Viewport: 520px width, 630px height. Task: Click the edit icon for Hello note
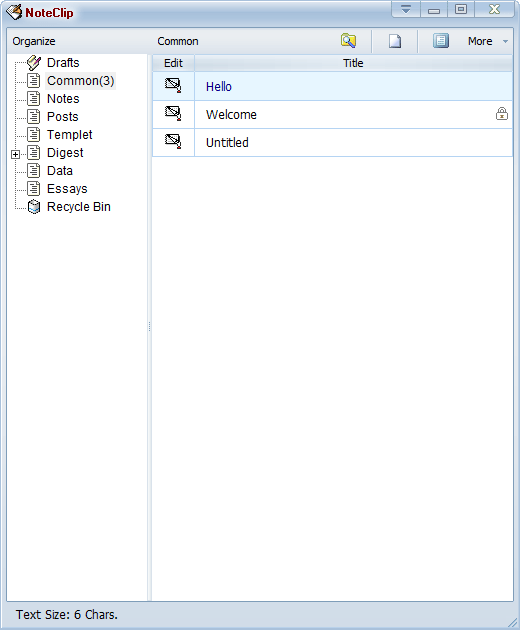[173, 86]
